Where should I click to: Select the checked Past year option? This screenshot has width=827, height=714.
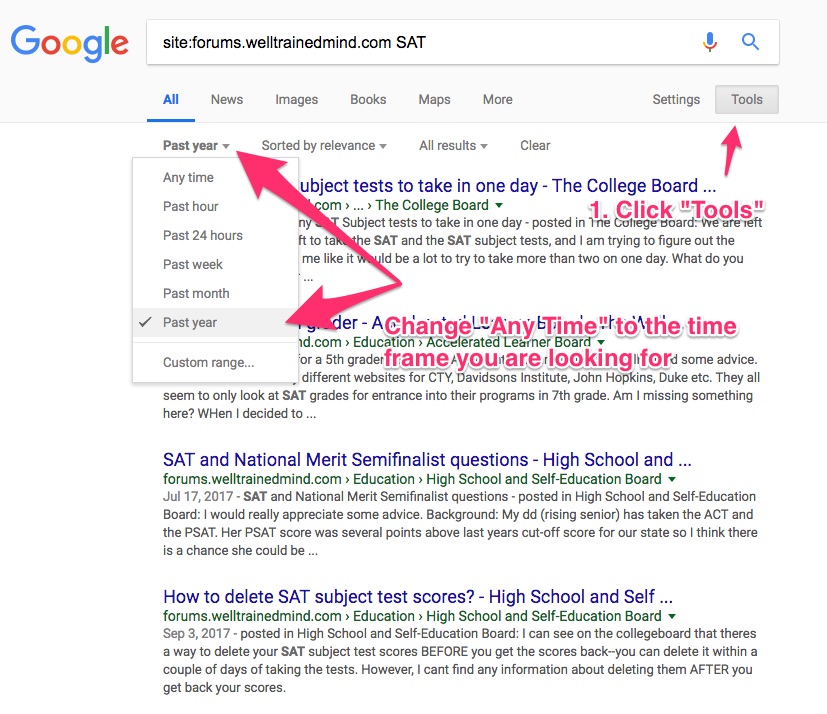click(215, 323)
